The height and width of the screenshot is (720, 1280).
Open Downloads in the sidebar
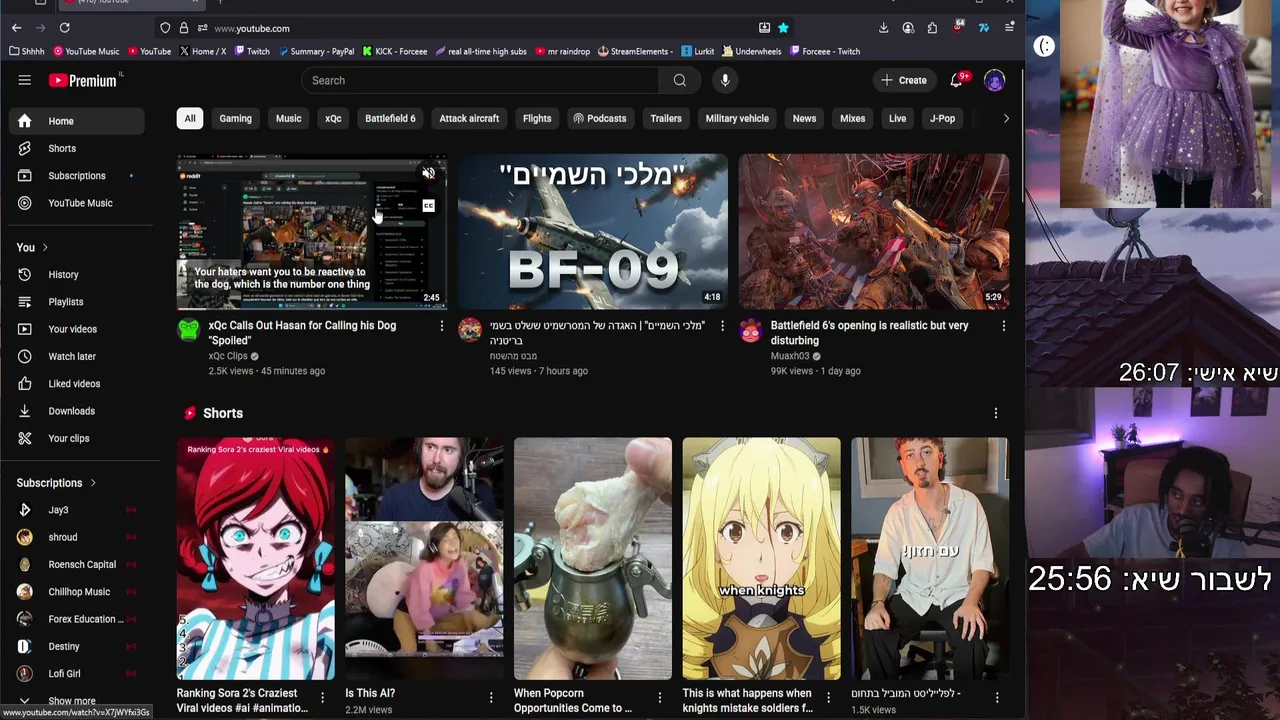coord(77,411)
